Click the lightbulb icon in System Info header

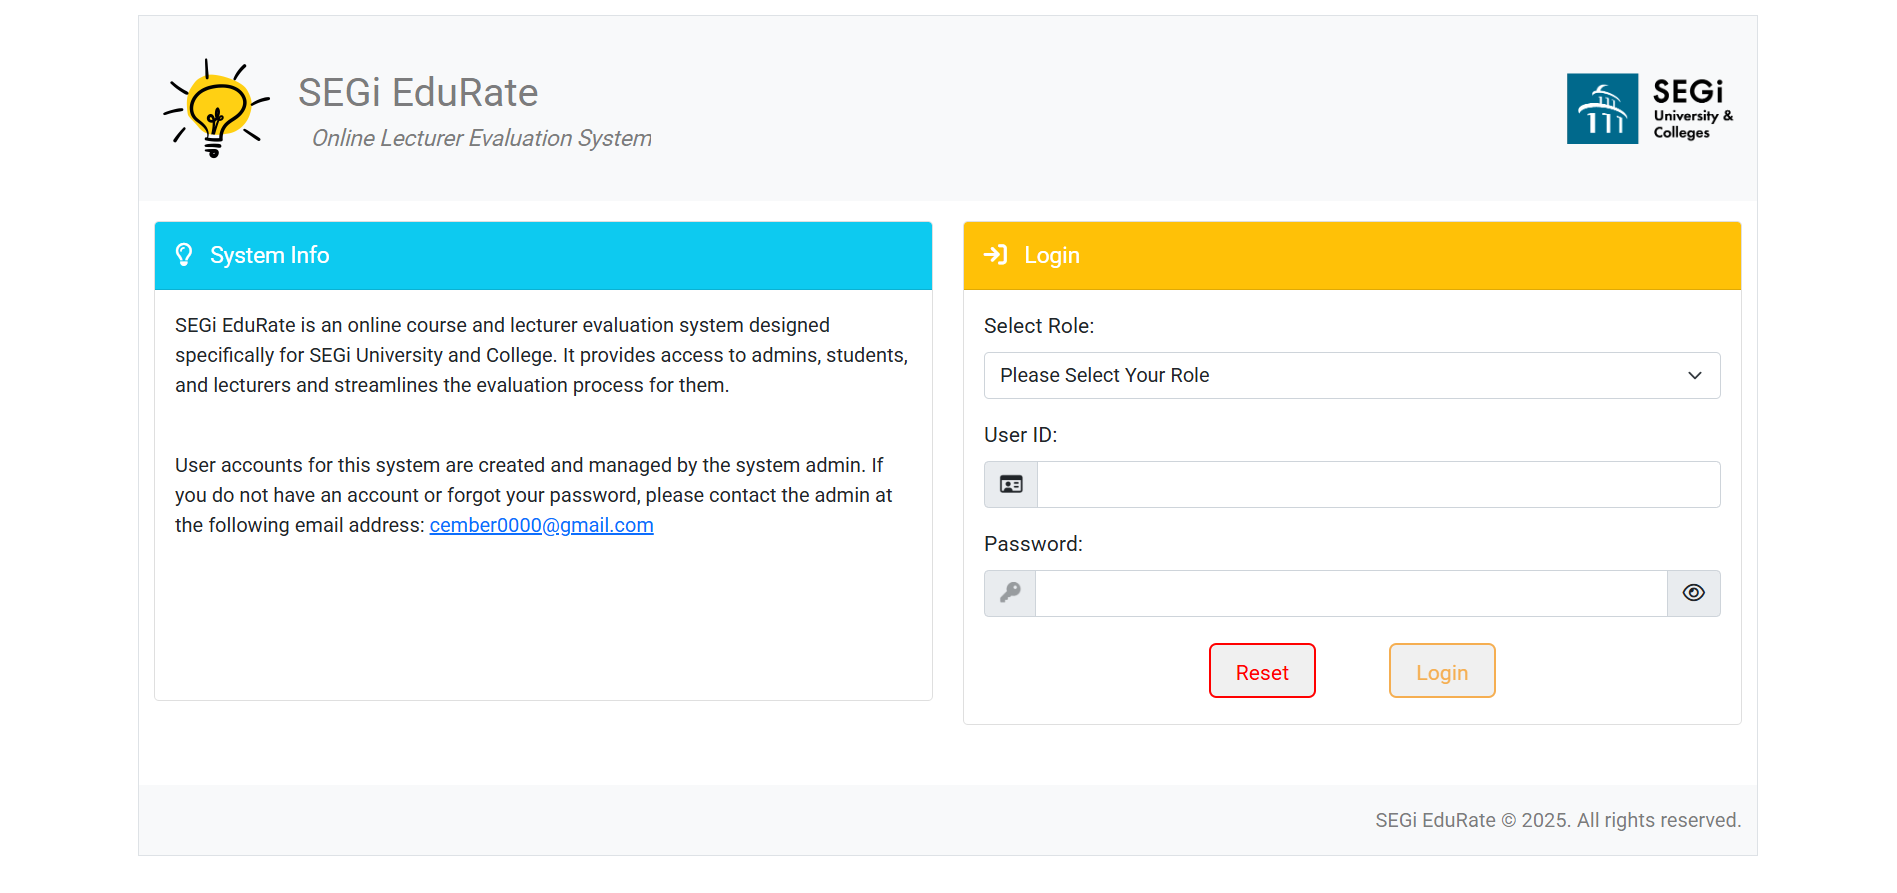[x=184, y=255]
